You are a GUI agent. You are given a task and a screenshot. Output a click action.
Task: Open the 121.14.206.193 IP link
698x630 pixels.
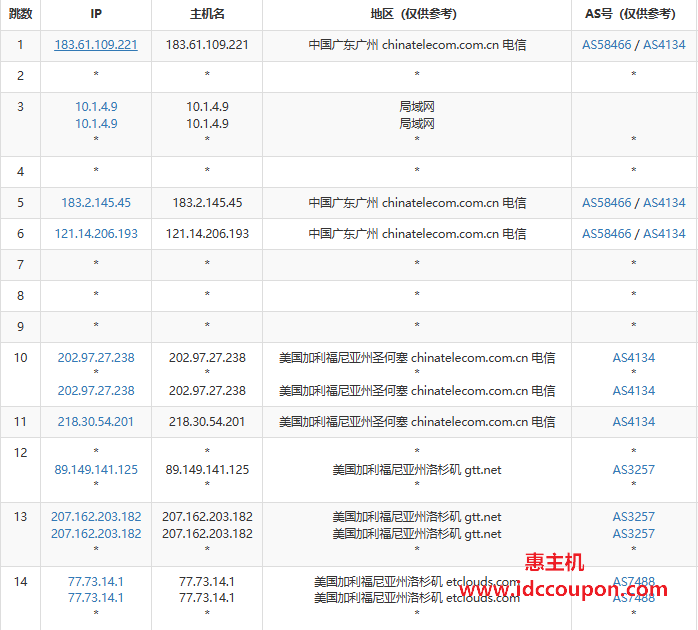click(x=96, y=234)
